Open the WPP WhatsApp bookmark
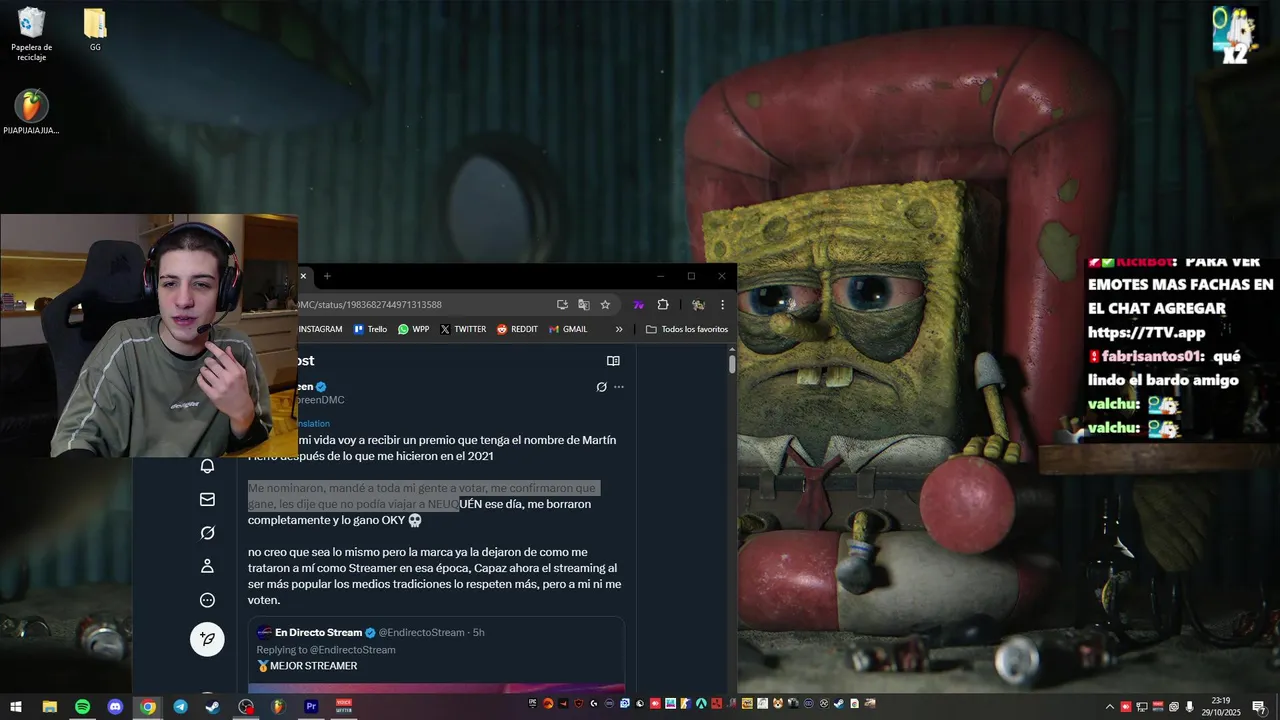The width and height of the screenshot is (1280, 720). [x=413, y=329]
